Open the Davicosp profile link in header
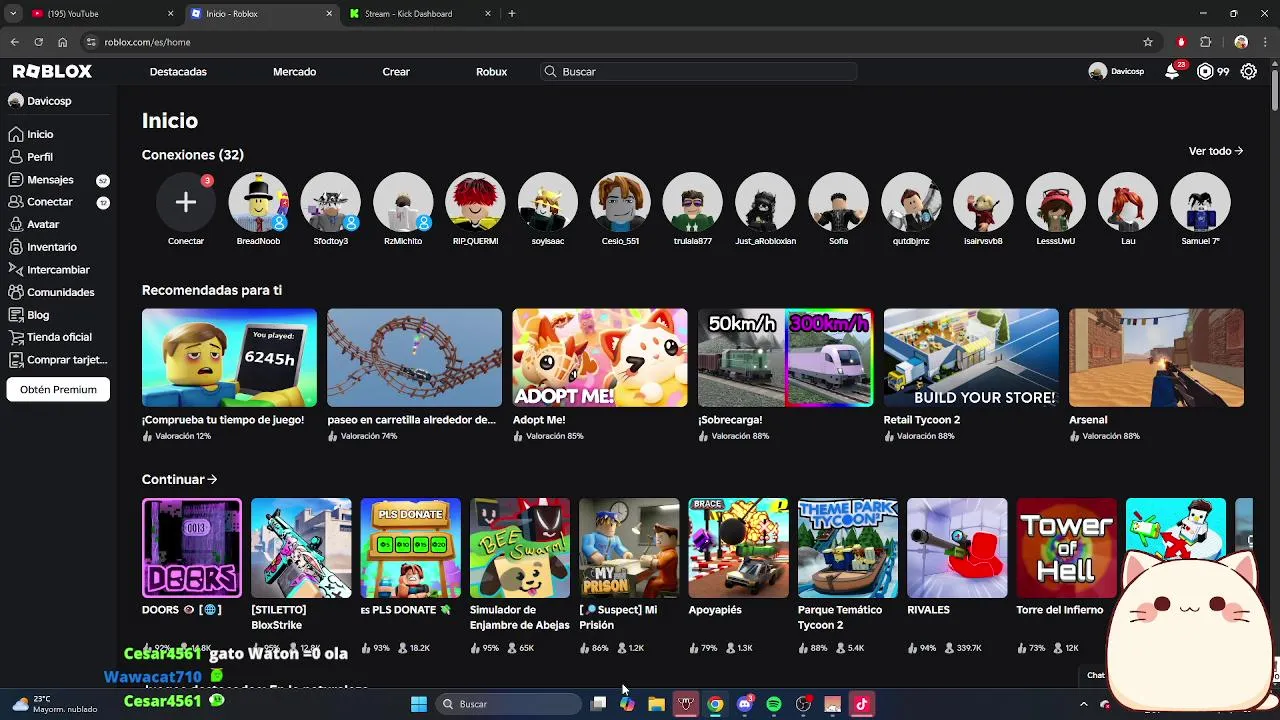The image size is (1280, 720). [1116, 71]
